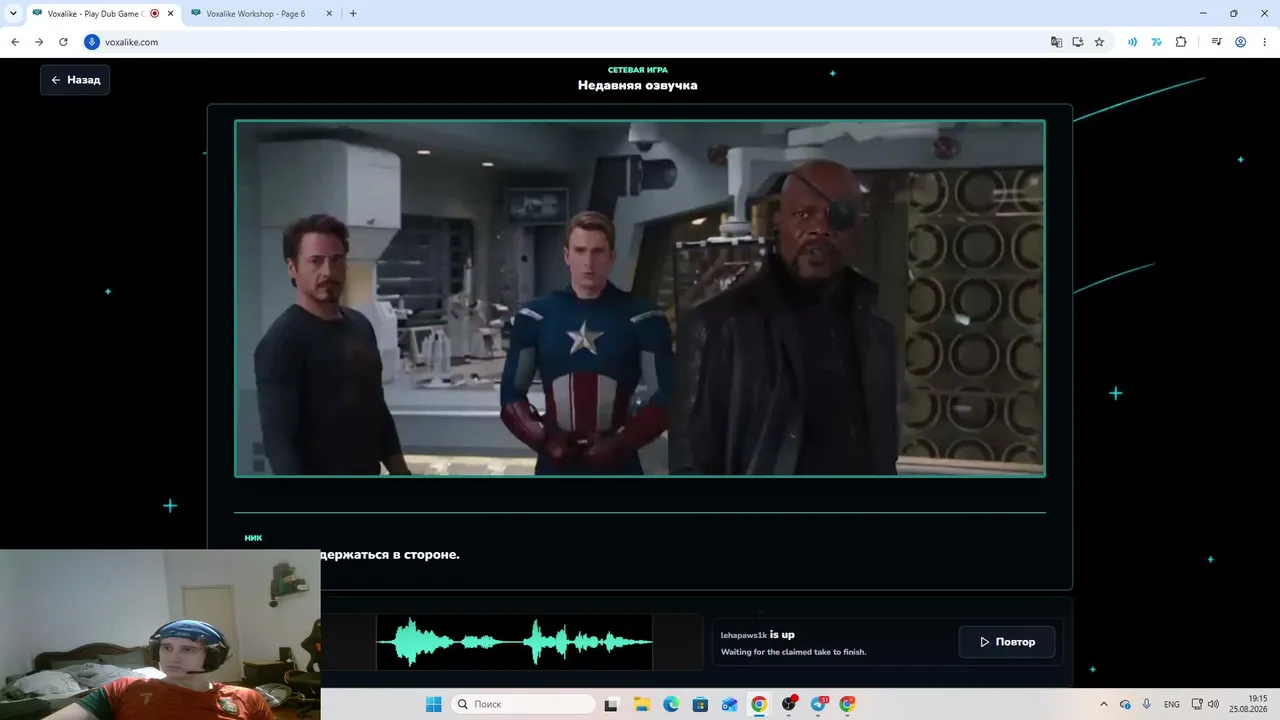Open the sound wave extension icon

(x=1133, y=42)
